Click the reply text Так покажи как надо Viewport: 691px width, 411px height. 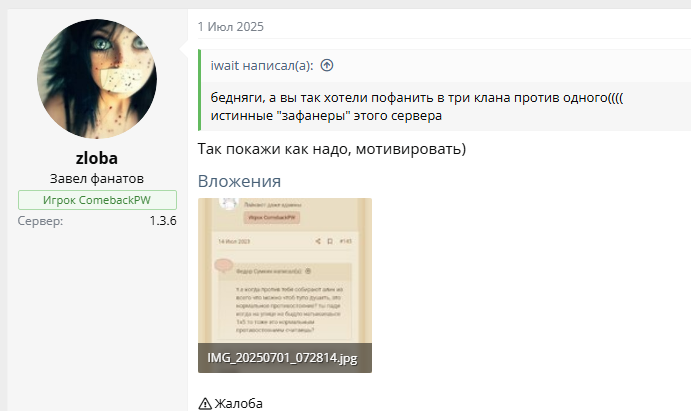pyautogui.click(x=332, y=150)
